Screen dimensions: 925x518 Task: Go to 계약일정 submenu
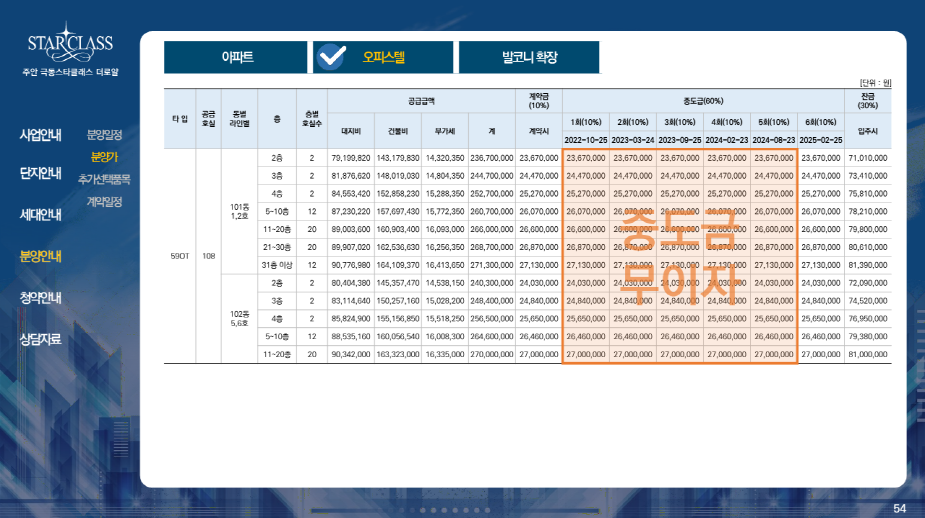[x=104, y=201]
